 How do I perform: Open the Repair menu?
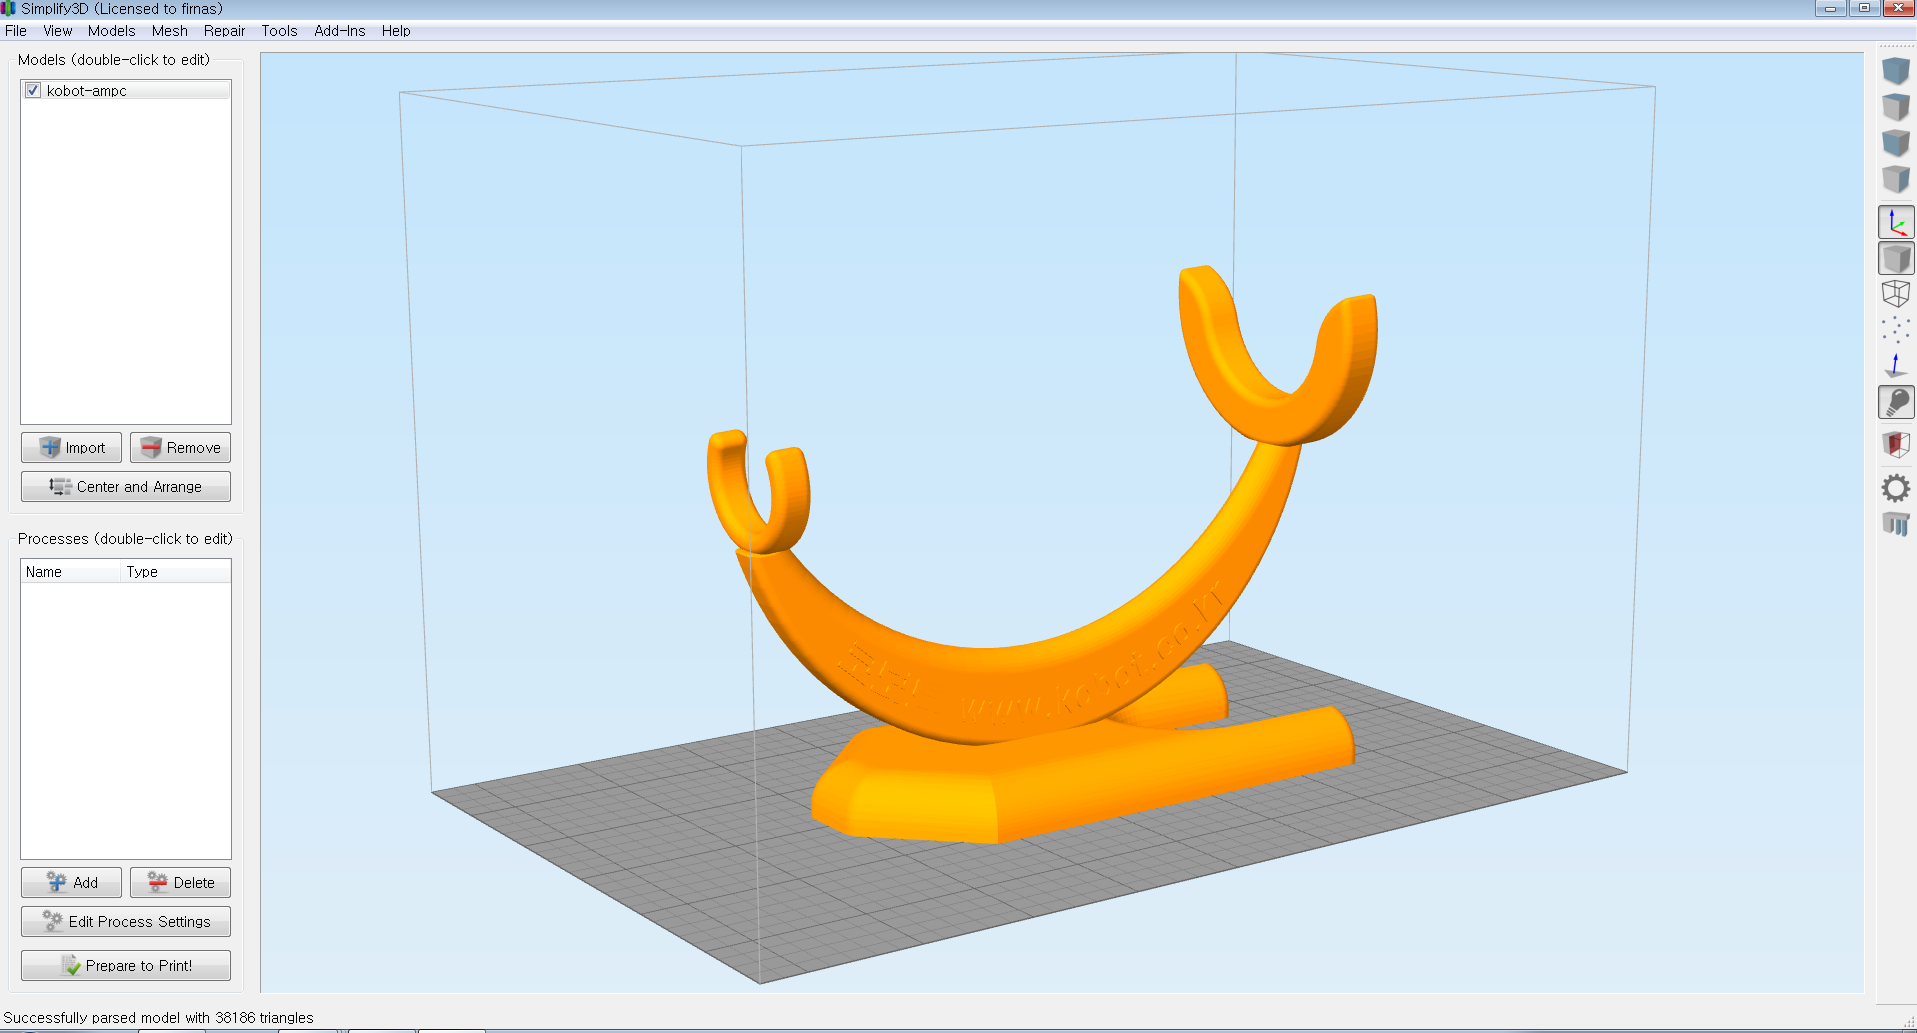(x=224, y=31)
